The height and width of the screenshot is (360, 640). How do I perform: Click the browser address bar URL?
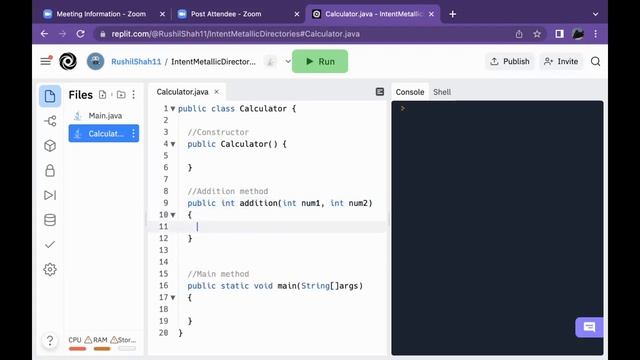236,34
